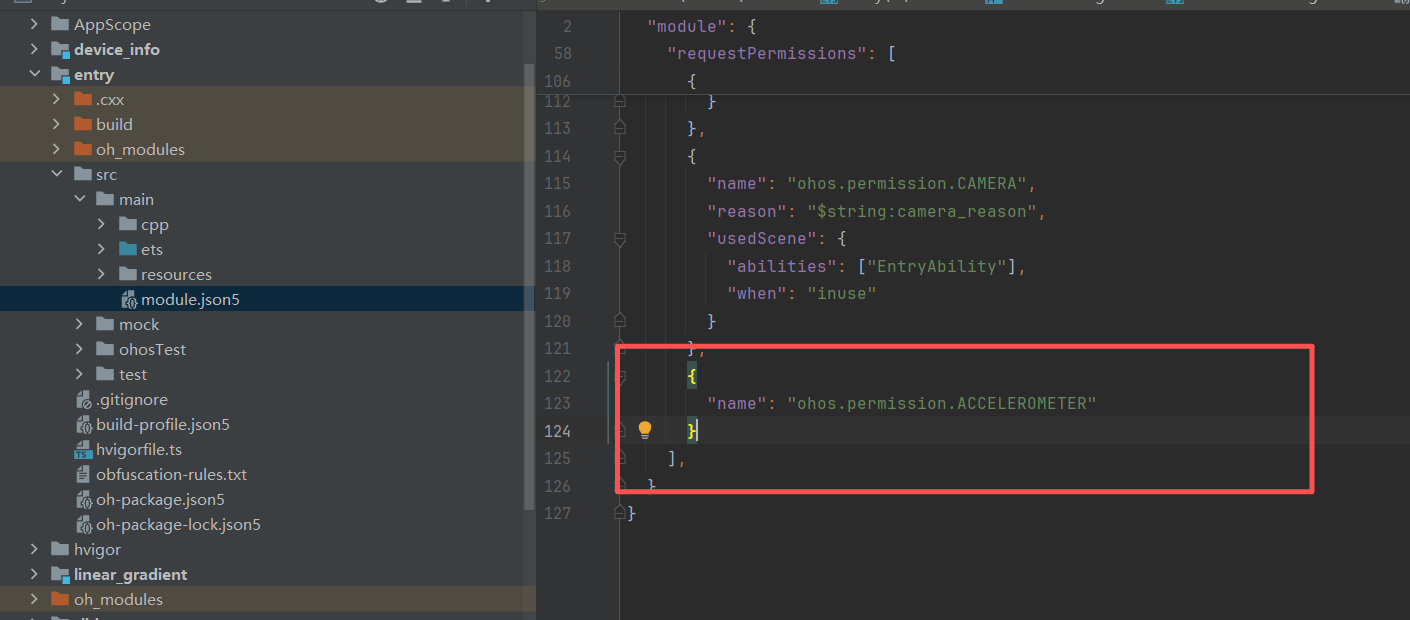Click the orange .cxx folder icon
Viewport: 1410px width, 620px height.
pos(82,99)
